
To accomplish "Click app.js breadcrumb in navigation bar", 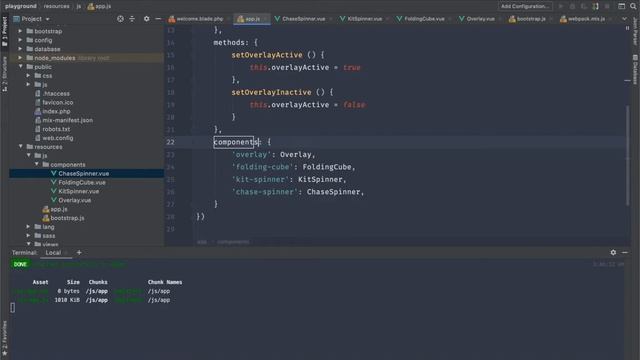I will [100, 6].
